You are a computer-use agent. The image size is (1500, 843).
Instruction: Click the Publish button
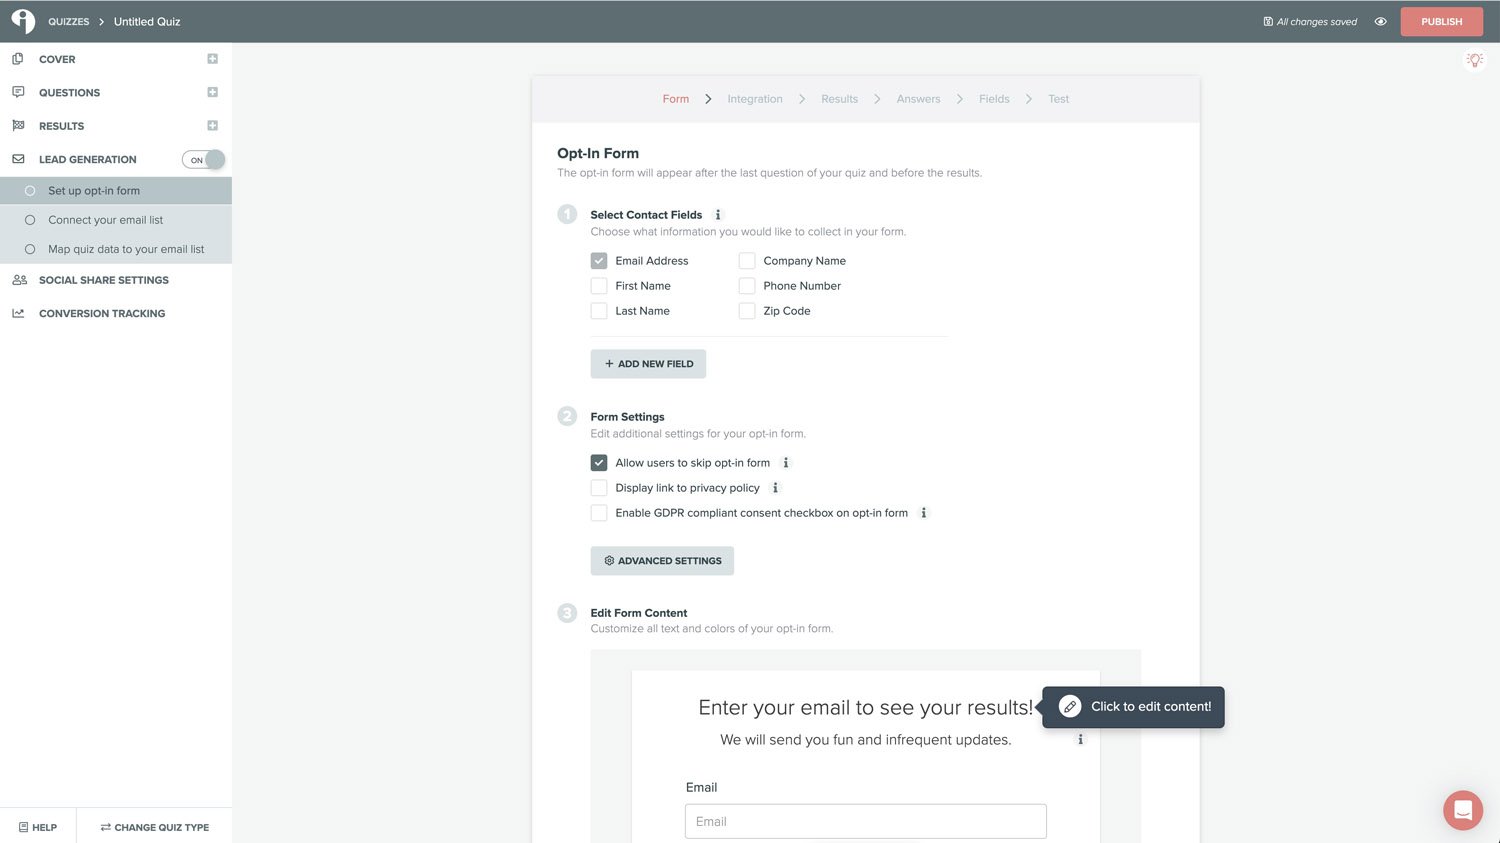[x=1441, y=21]
